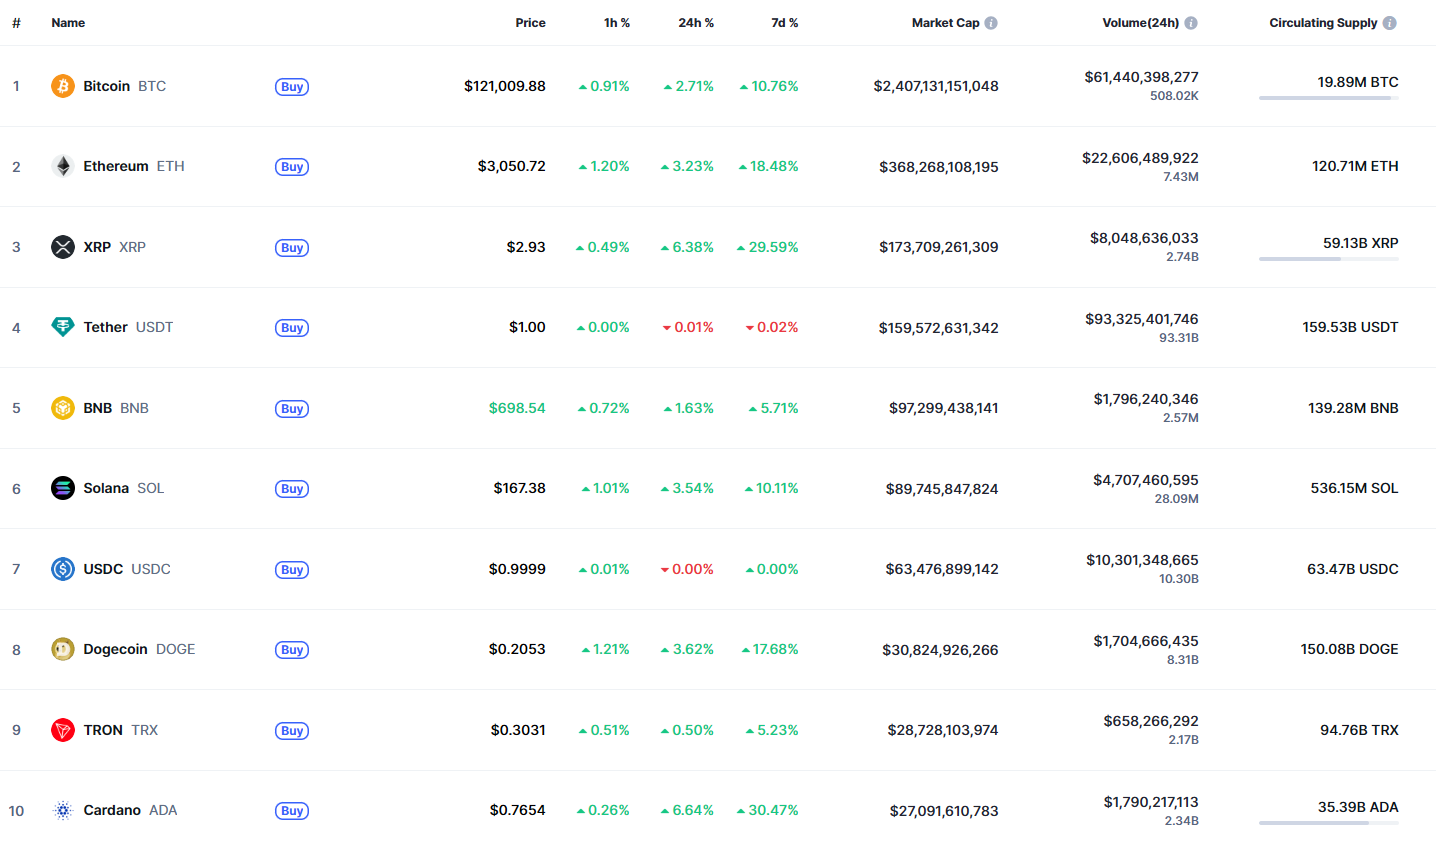Click the Ethereum coin logo

coord(63,166)
